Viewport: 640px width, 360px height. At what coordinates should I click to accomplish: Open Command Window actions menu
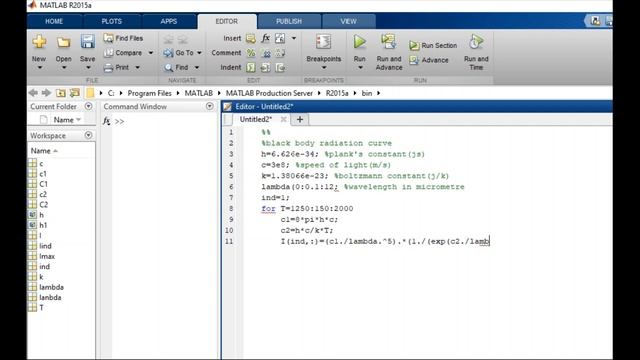tap(209, 106)
